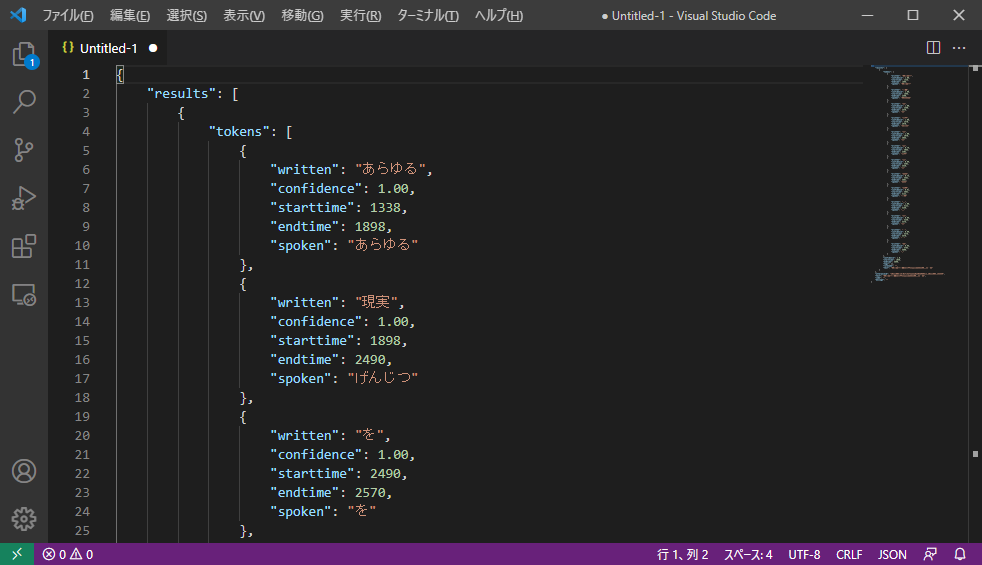Change language mode via JSON indicator
Screen dimensions: 982x565
coord(892,554)
